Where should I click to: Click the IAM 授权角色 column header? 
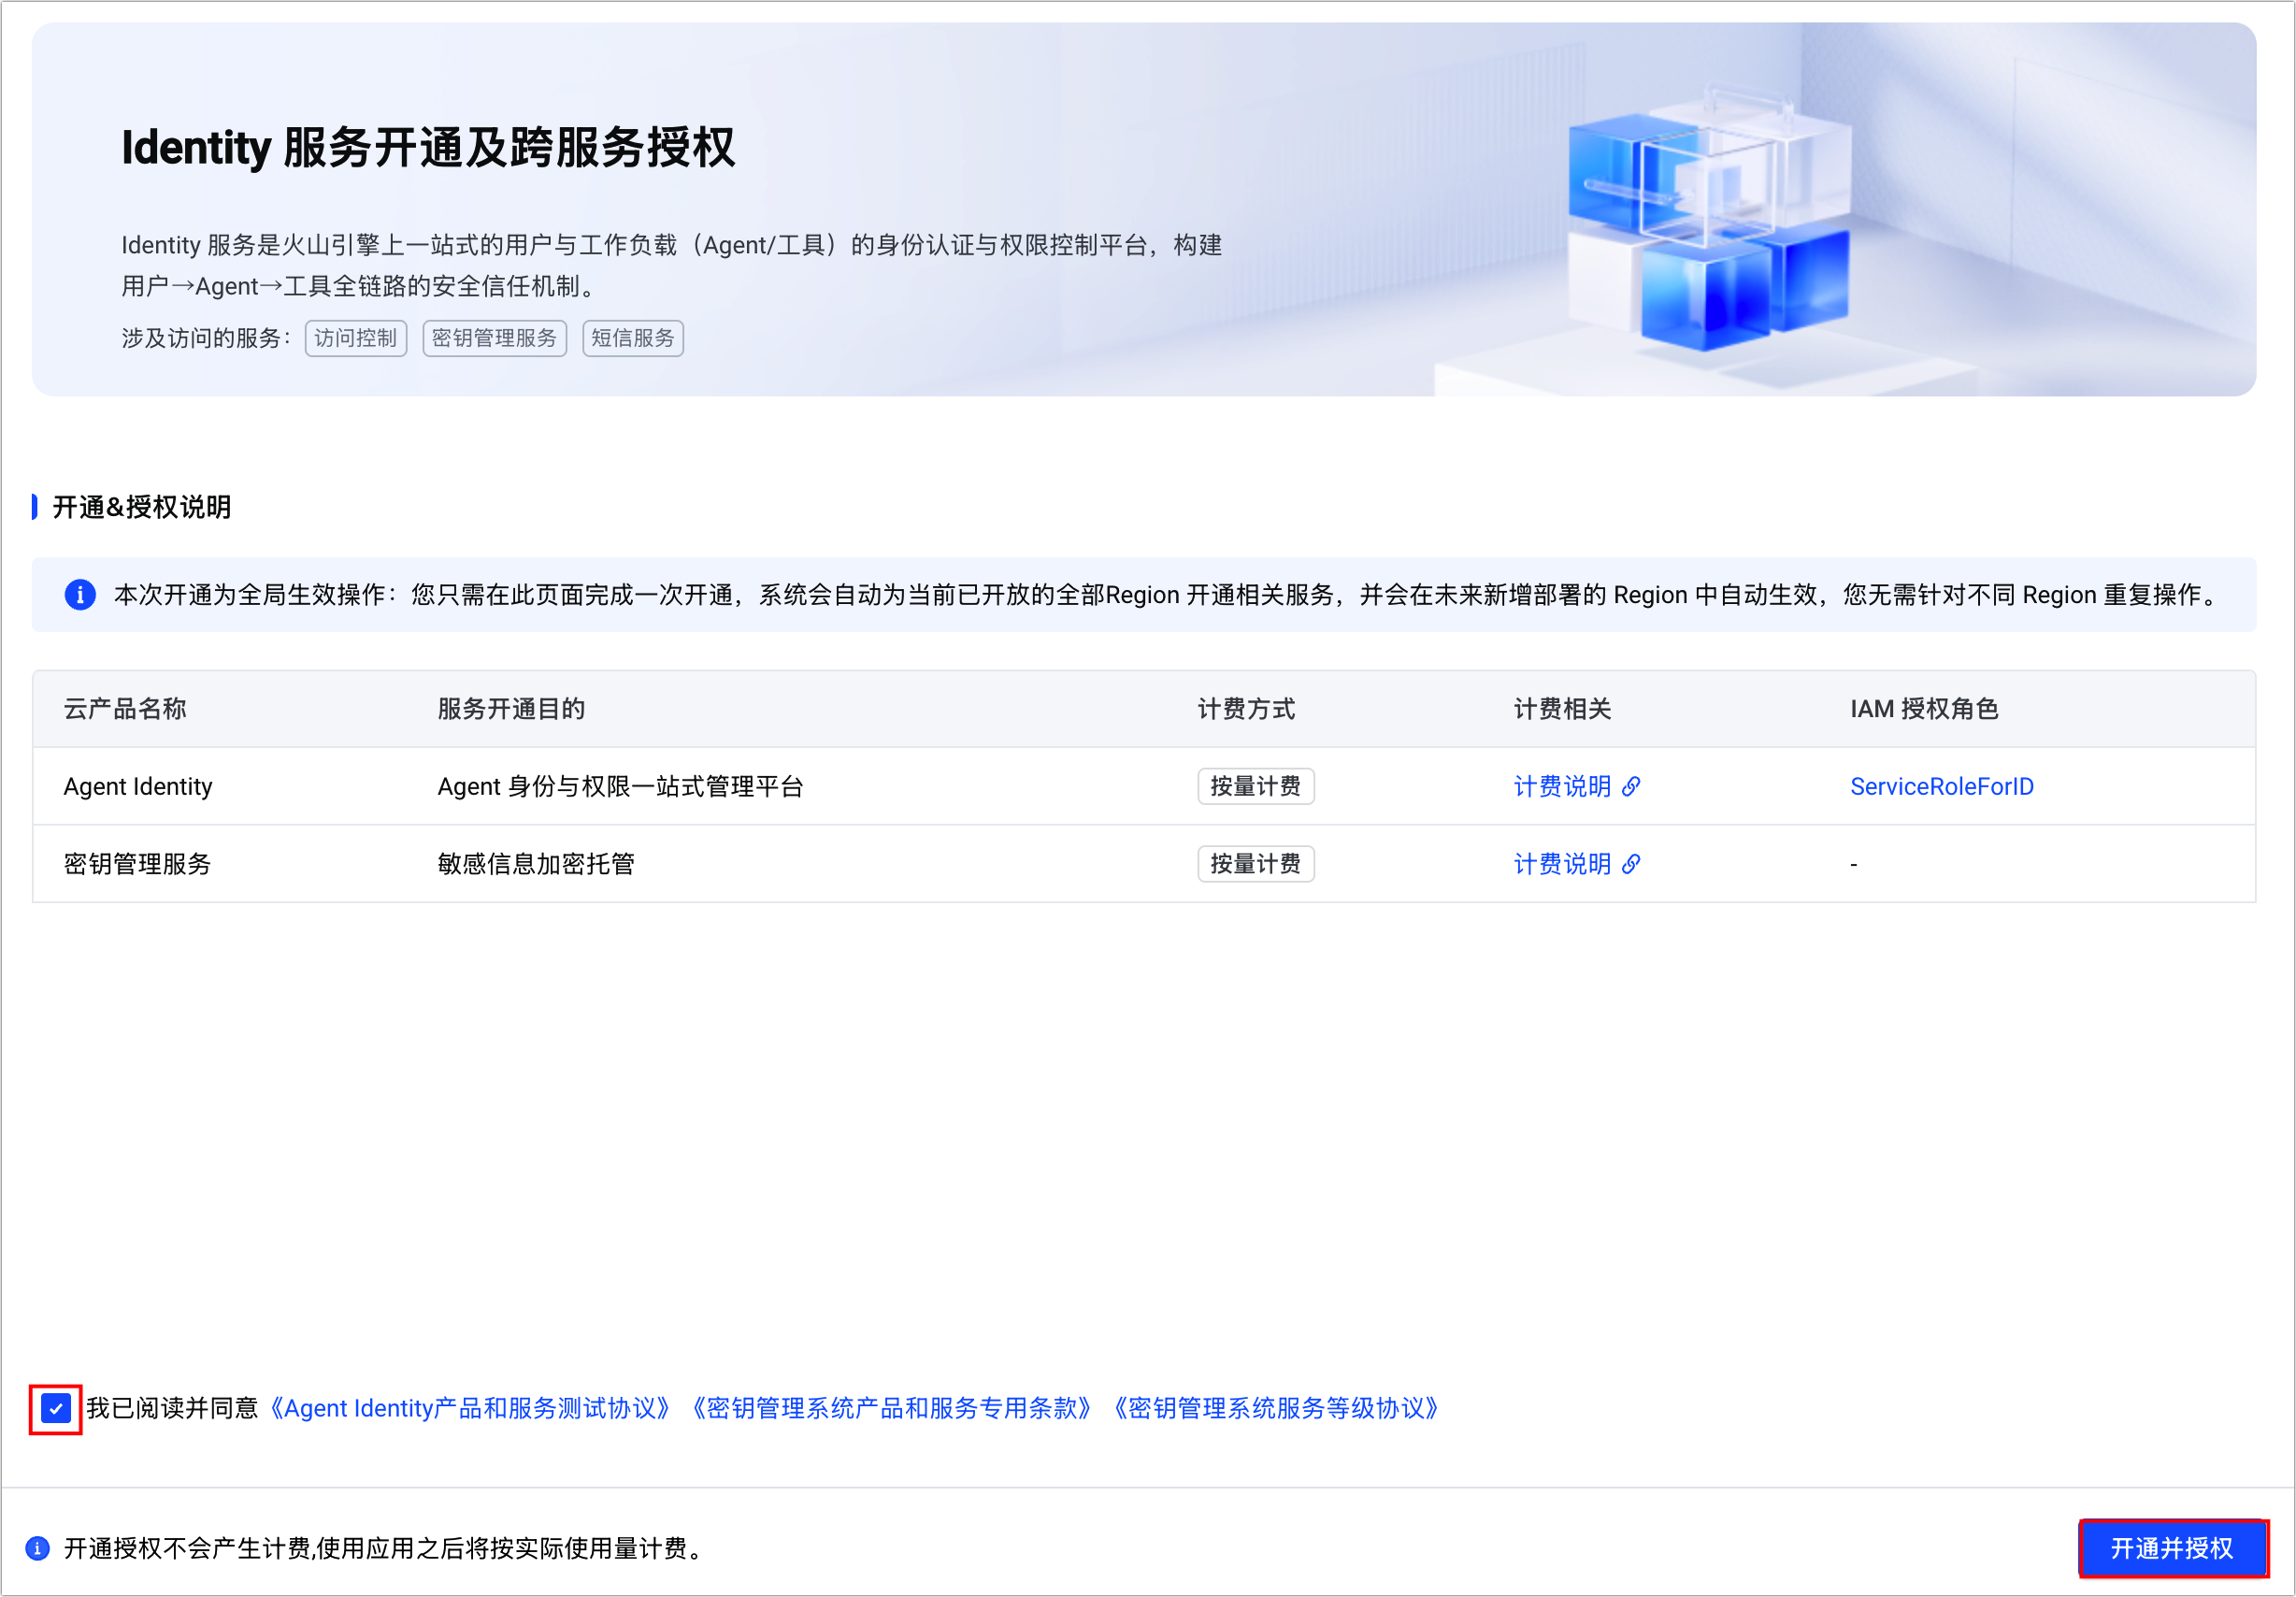tap(1924, 709)
